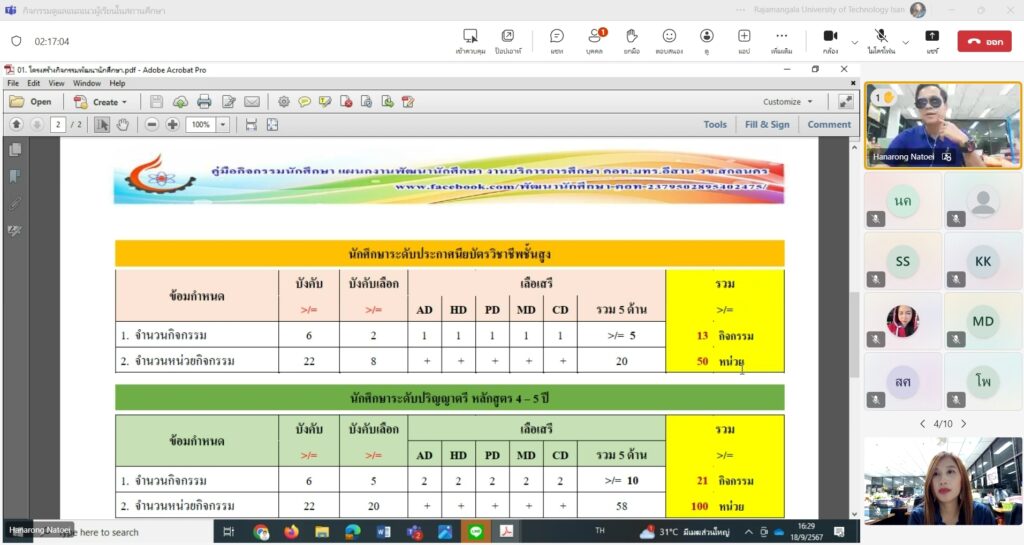Expand the zoom percentage dropdown
This screenshot has width=1024, height=545.
[222, 125]
